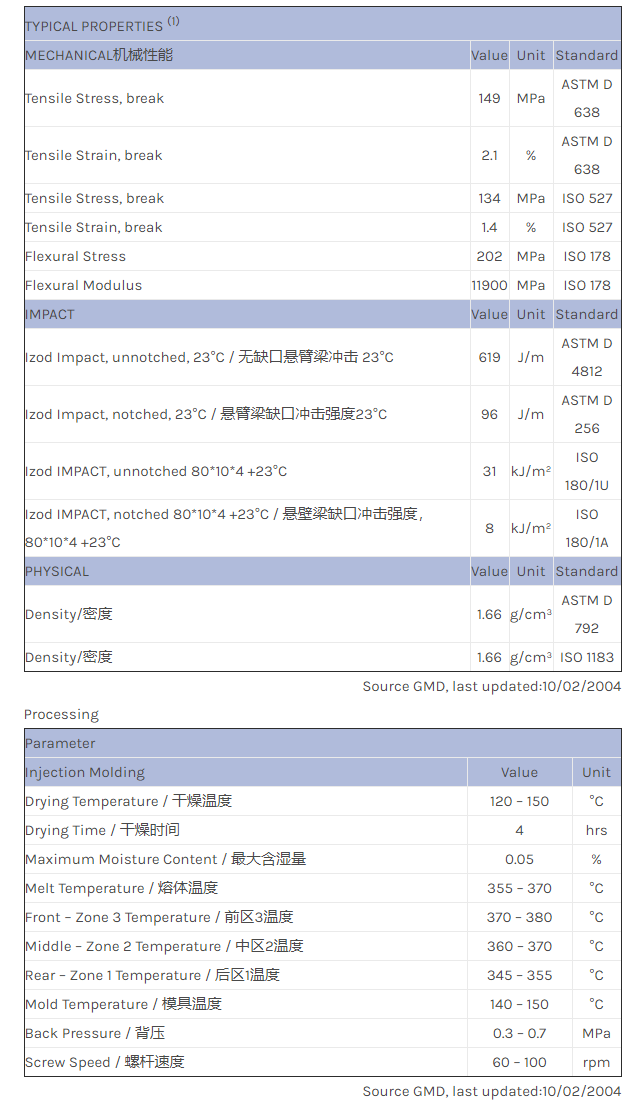Select the Flexural Stress value 202
This screenshot has width=636, height=1117.
pyautogui.click(x=489, y=256)
